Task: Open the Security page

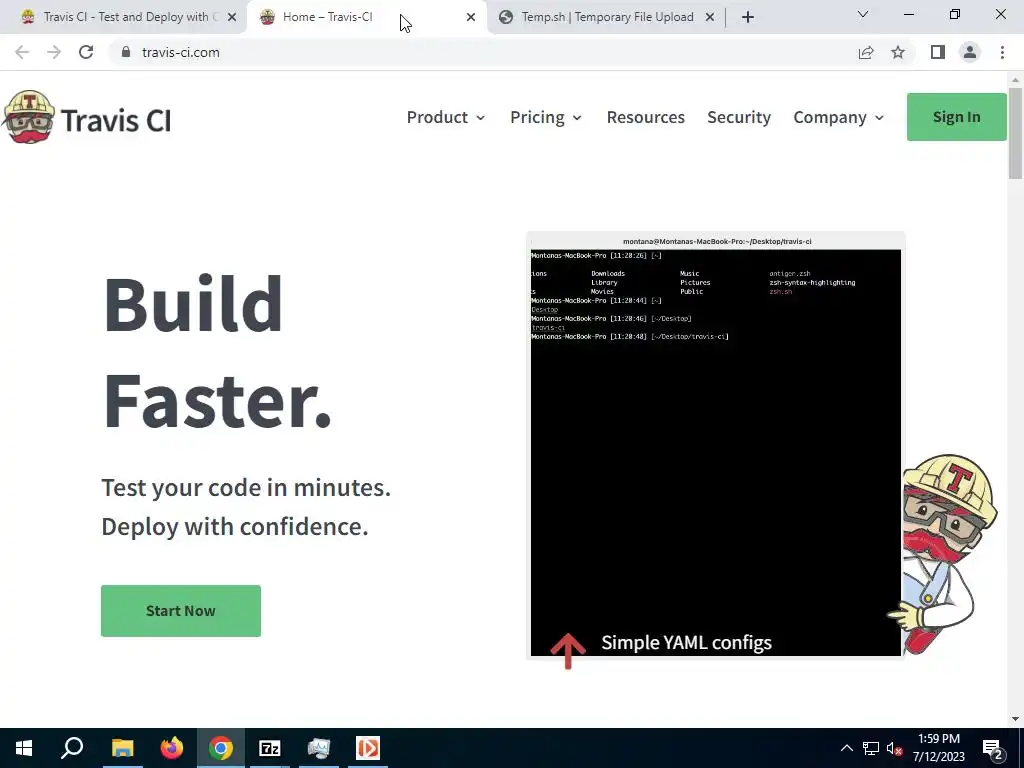Action: pos(739,118)
